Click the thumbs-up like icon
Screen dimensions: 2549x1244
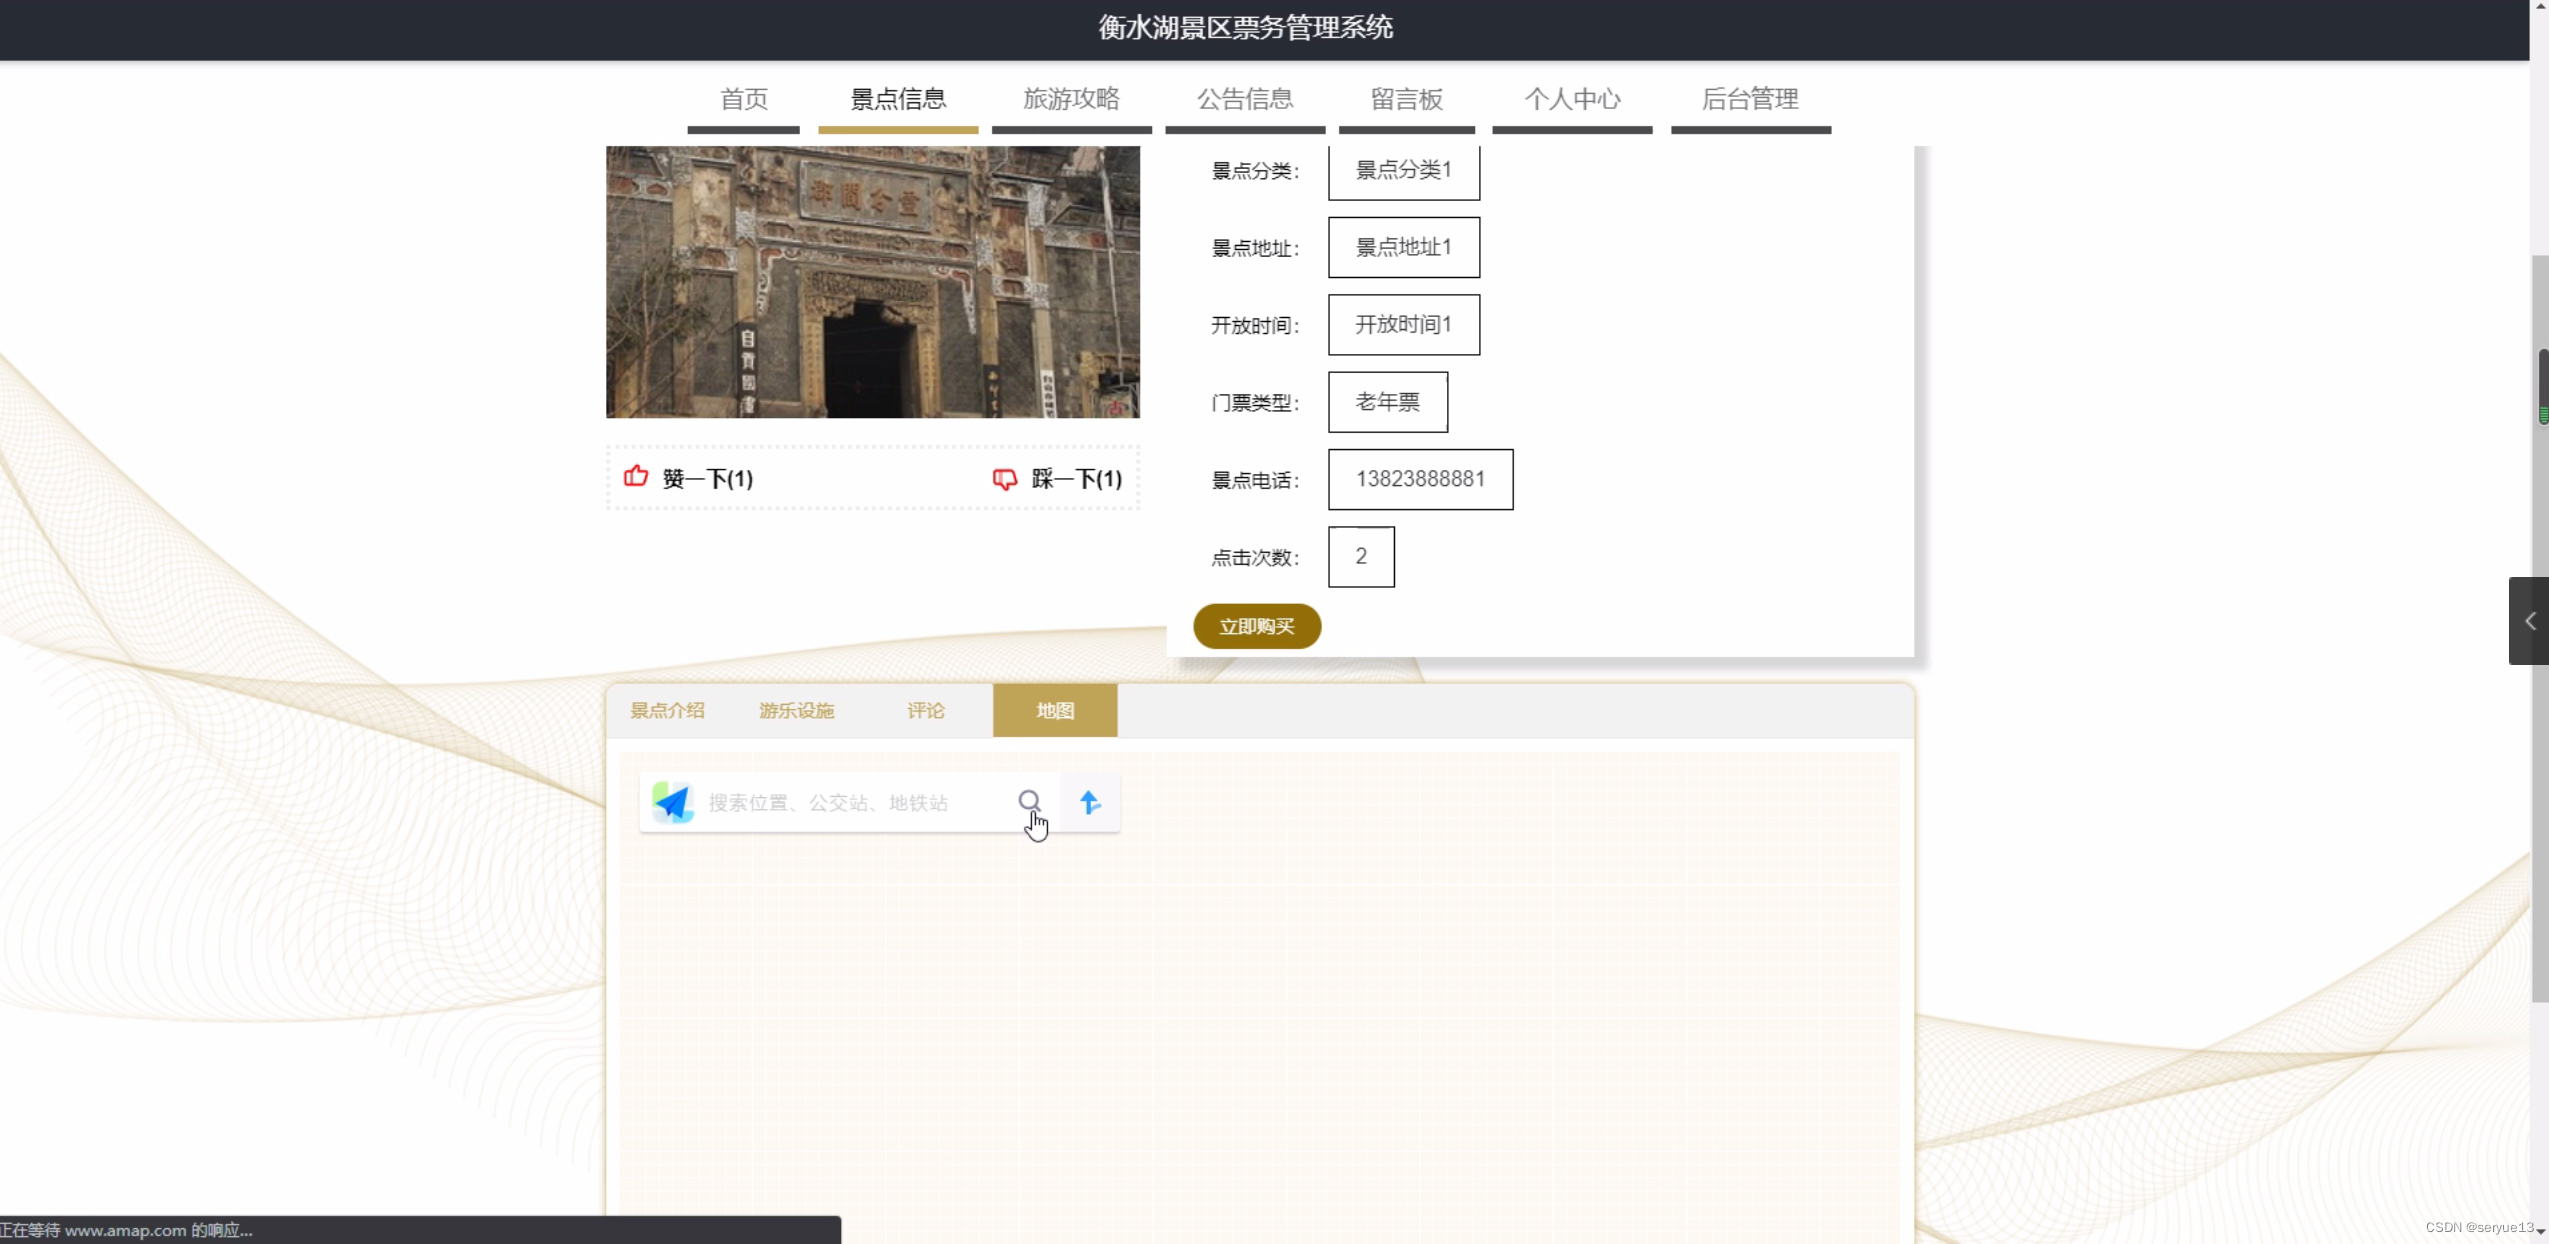click(x=636, y=477)
